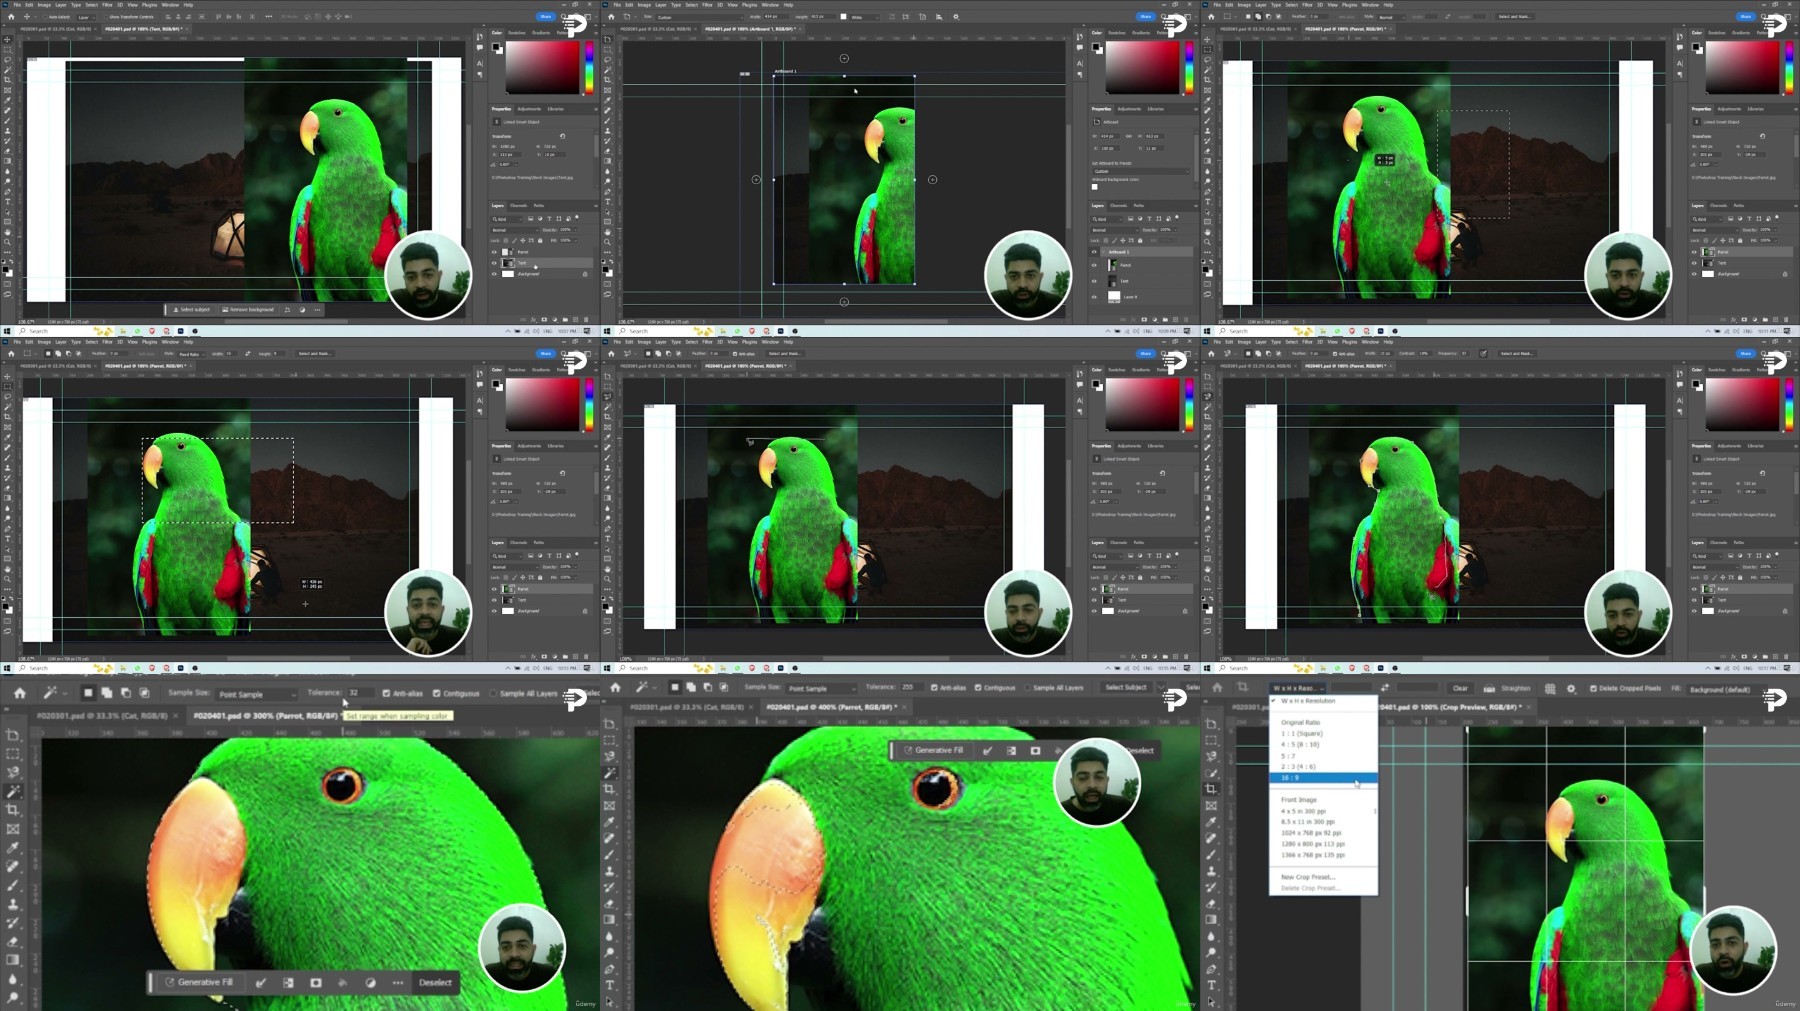Select Clone Stamp tool in the 300% Parrot window

point(13,904)
